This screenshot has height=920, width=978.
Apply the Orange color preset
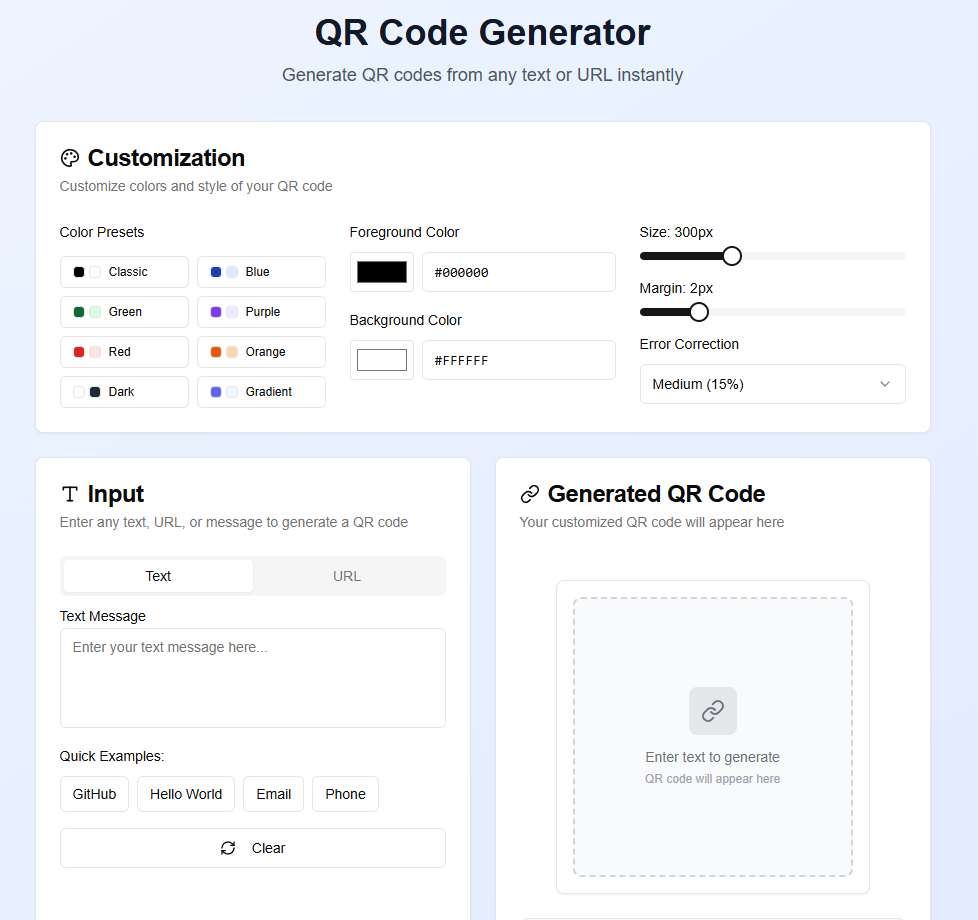click(x=261, y=352)
